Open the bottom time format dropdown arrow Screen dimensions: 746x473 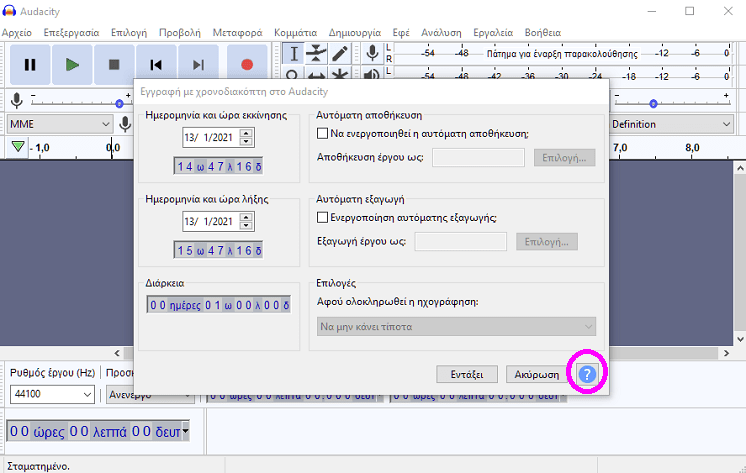[186, 431]
